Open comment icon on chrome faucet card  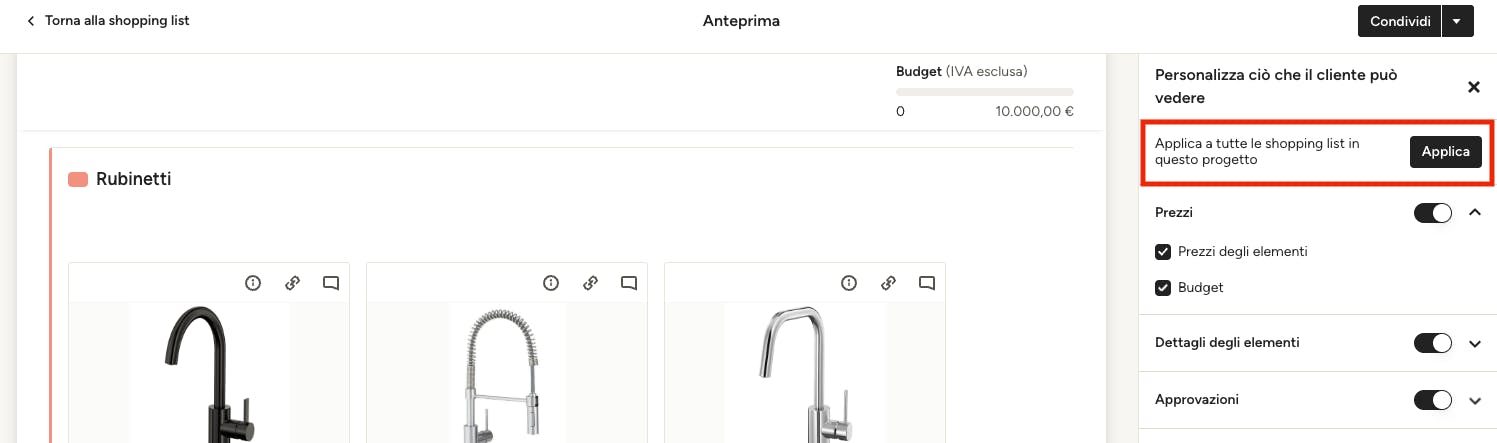[x=927, y=283]
